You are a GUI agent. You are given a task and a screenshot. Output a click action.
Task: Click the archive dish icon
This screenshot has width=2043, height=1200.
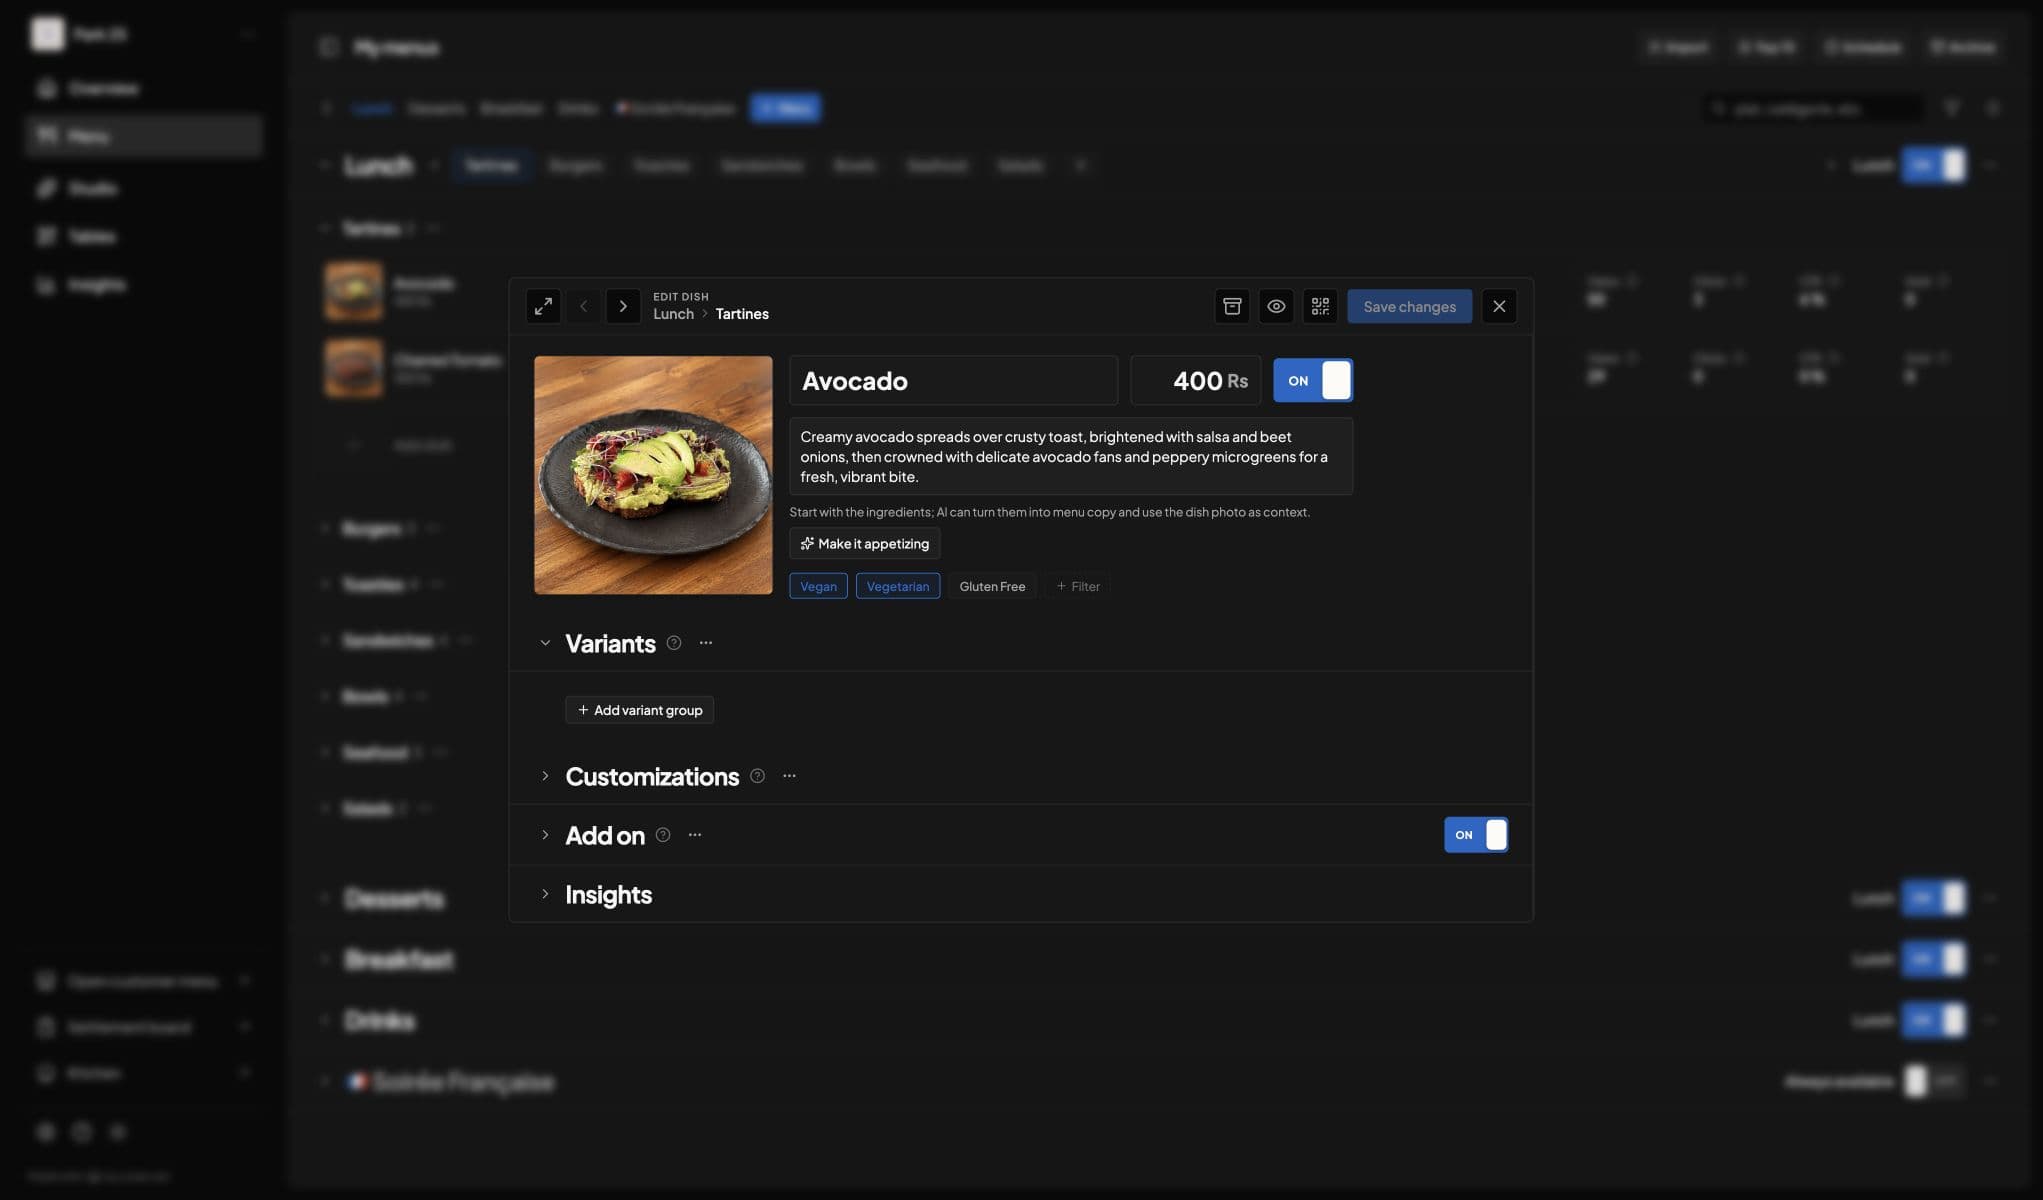tap(1232, 306)
